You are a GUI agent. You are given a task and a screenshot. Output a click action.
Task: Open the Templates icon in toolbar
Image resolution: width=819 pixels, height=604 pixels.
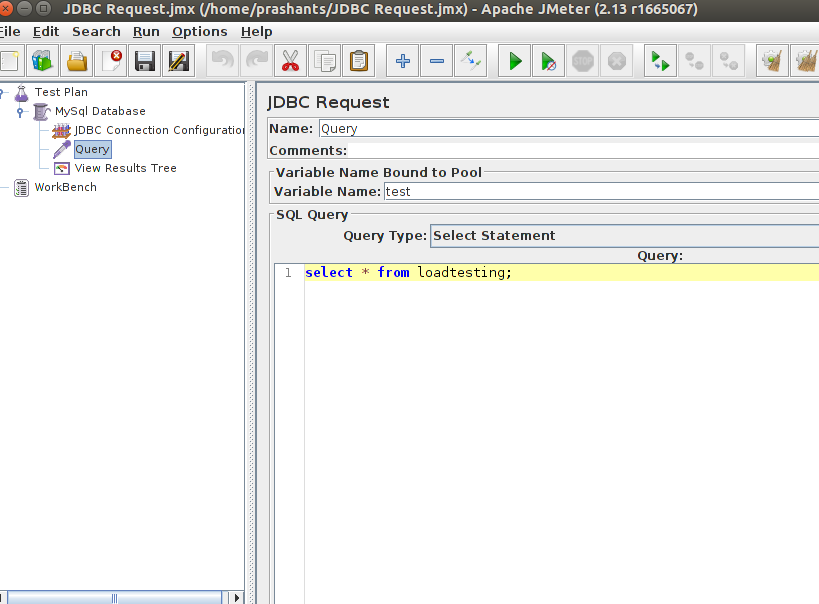tap(42, 61)
